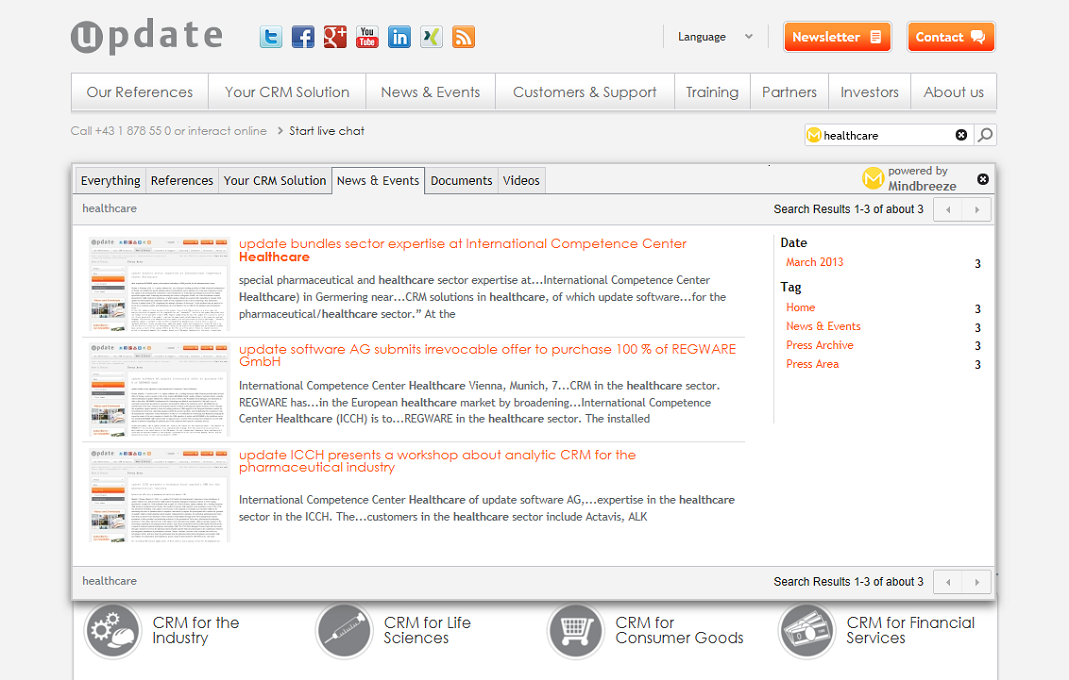Open result about REGWARE GmbH purchase offer
The height and width of the screenshot is (680, 1069).
[487, 355]
